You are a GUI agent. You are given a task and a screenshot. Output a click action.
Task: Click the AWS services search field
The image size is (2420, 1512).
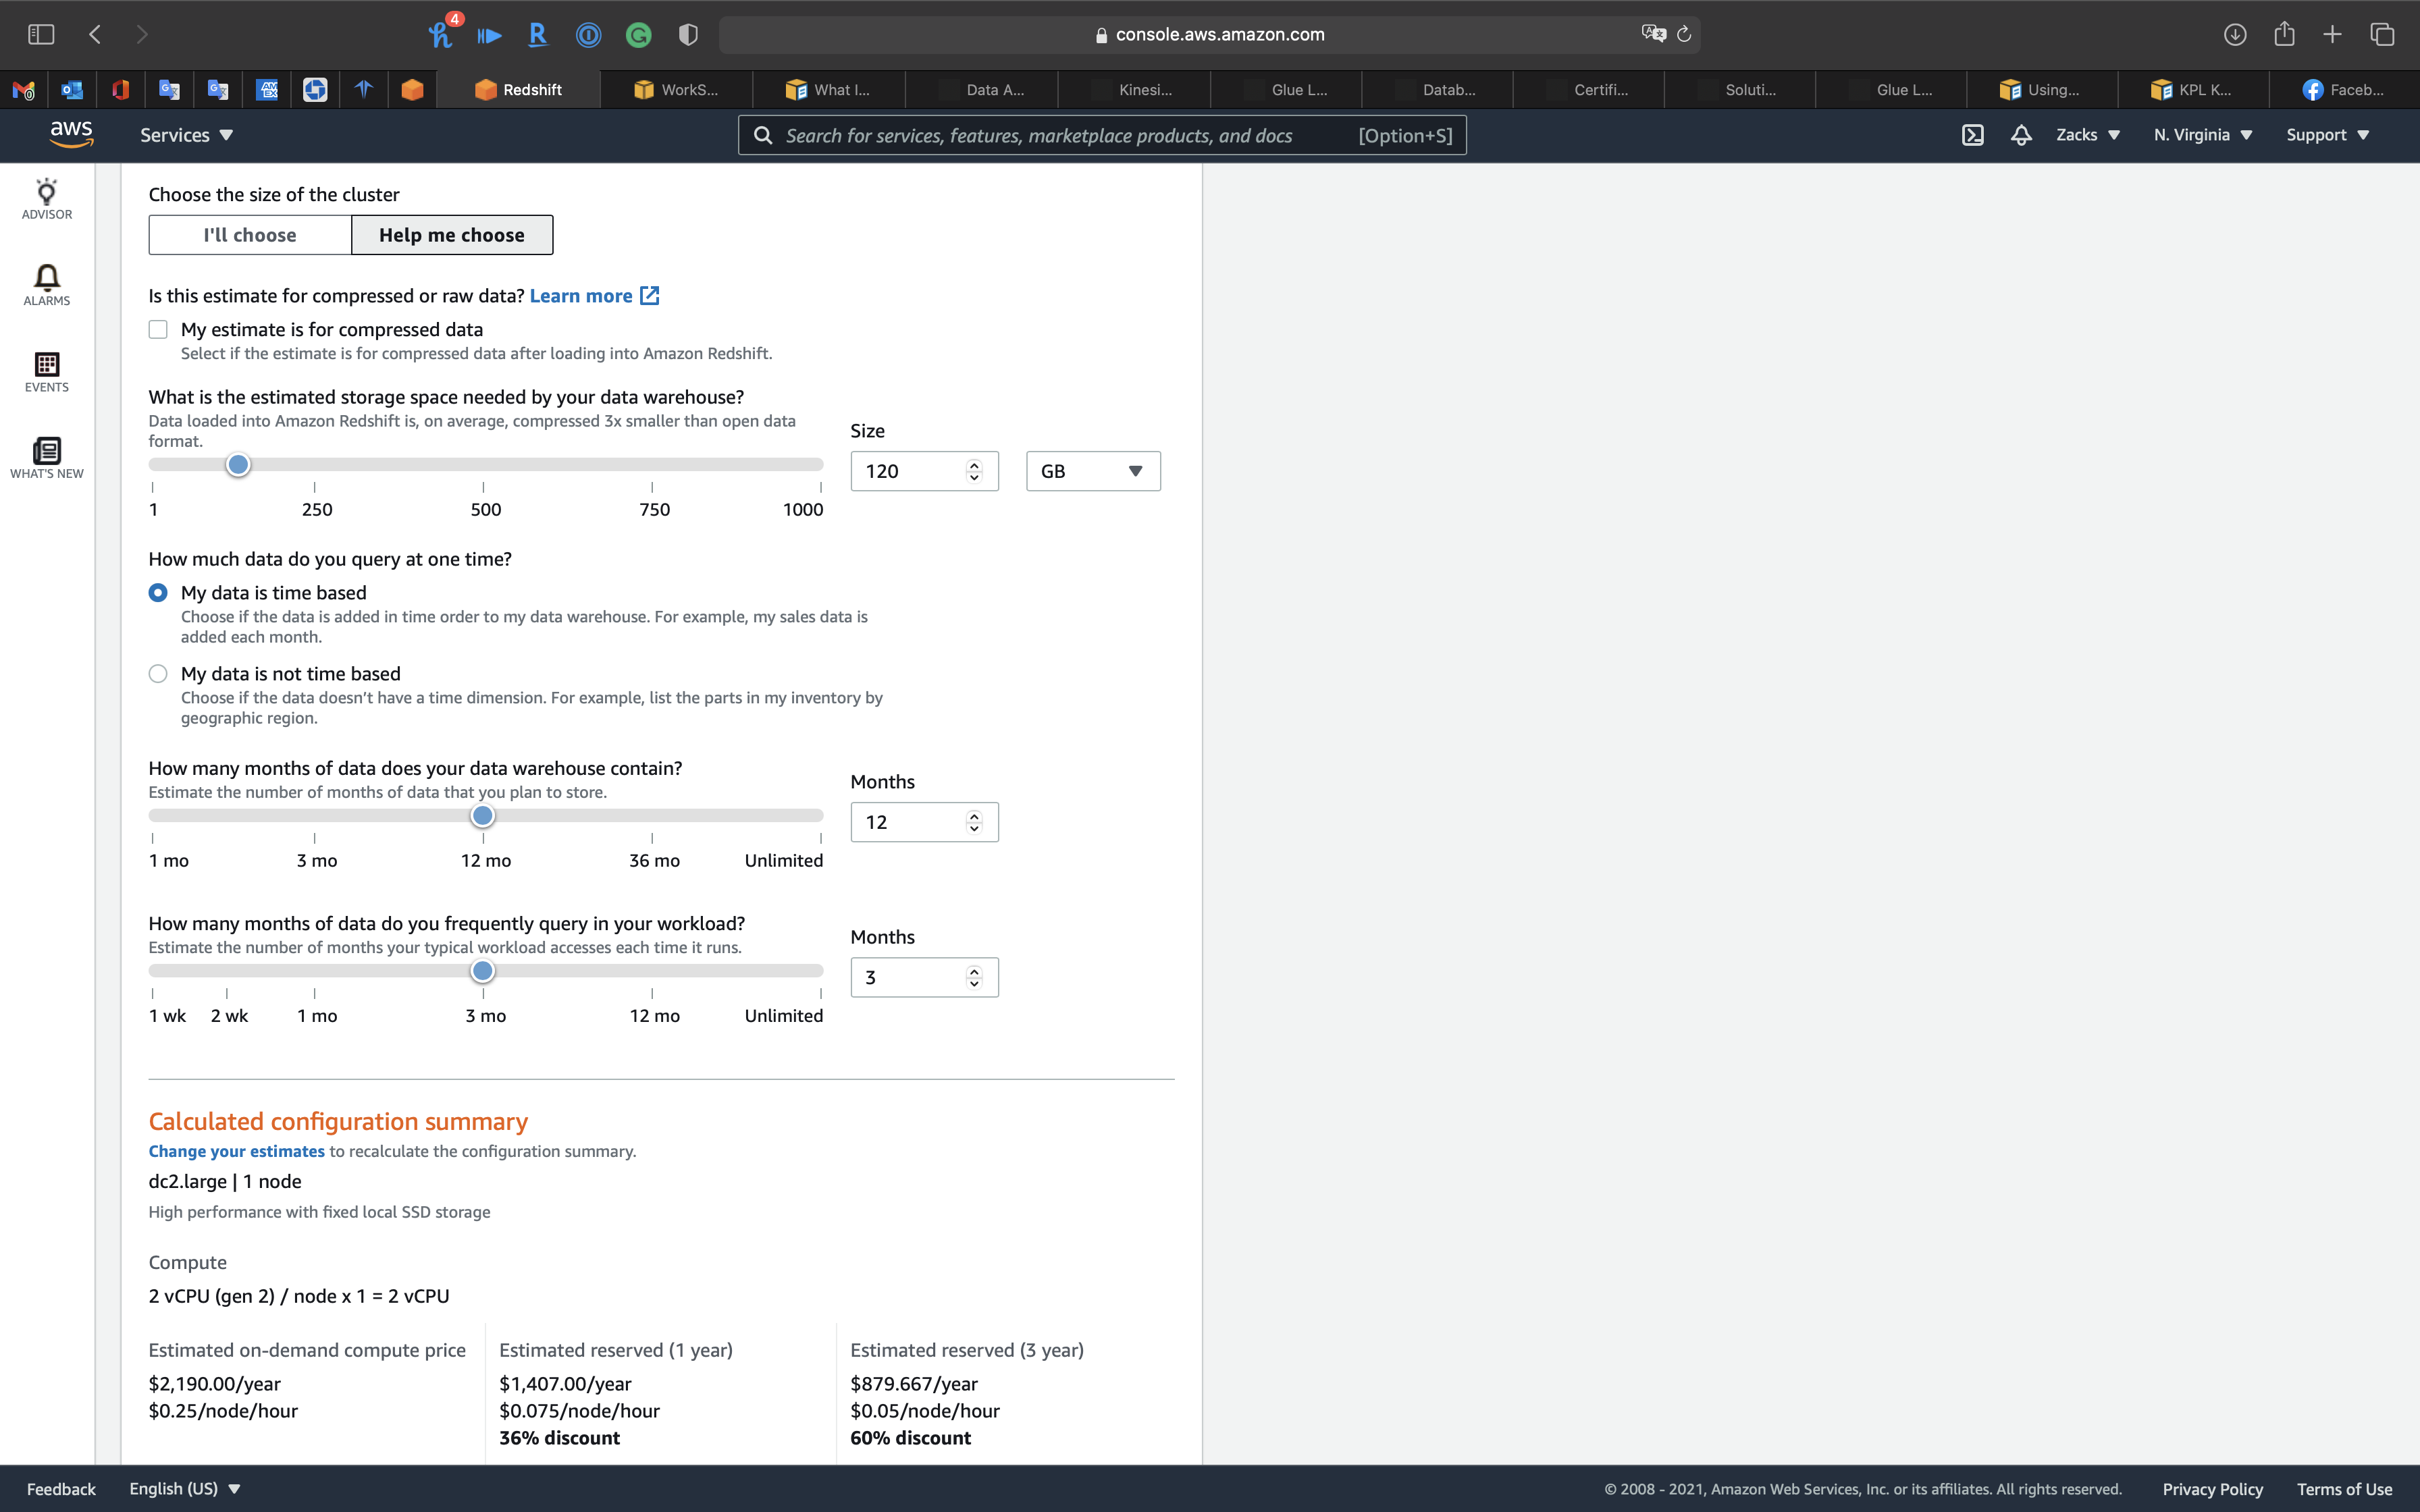(1060, 135)
